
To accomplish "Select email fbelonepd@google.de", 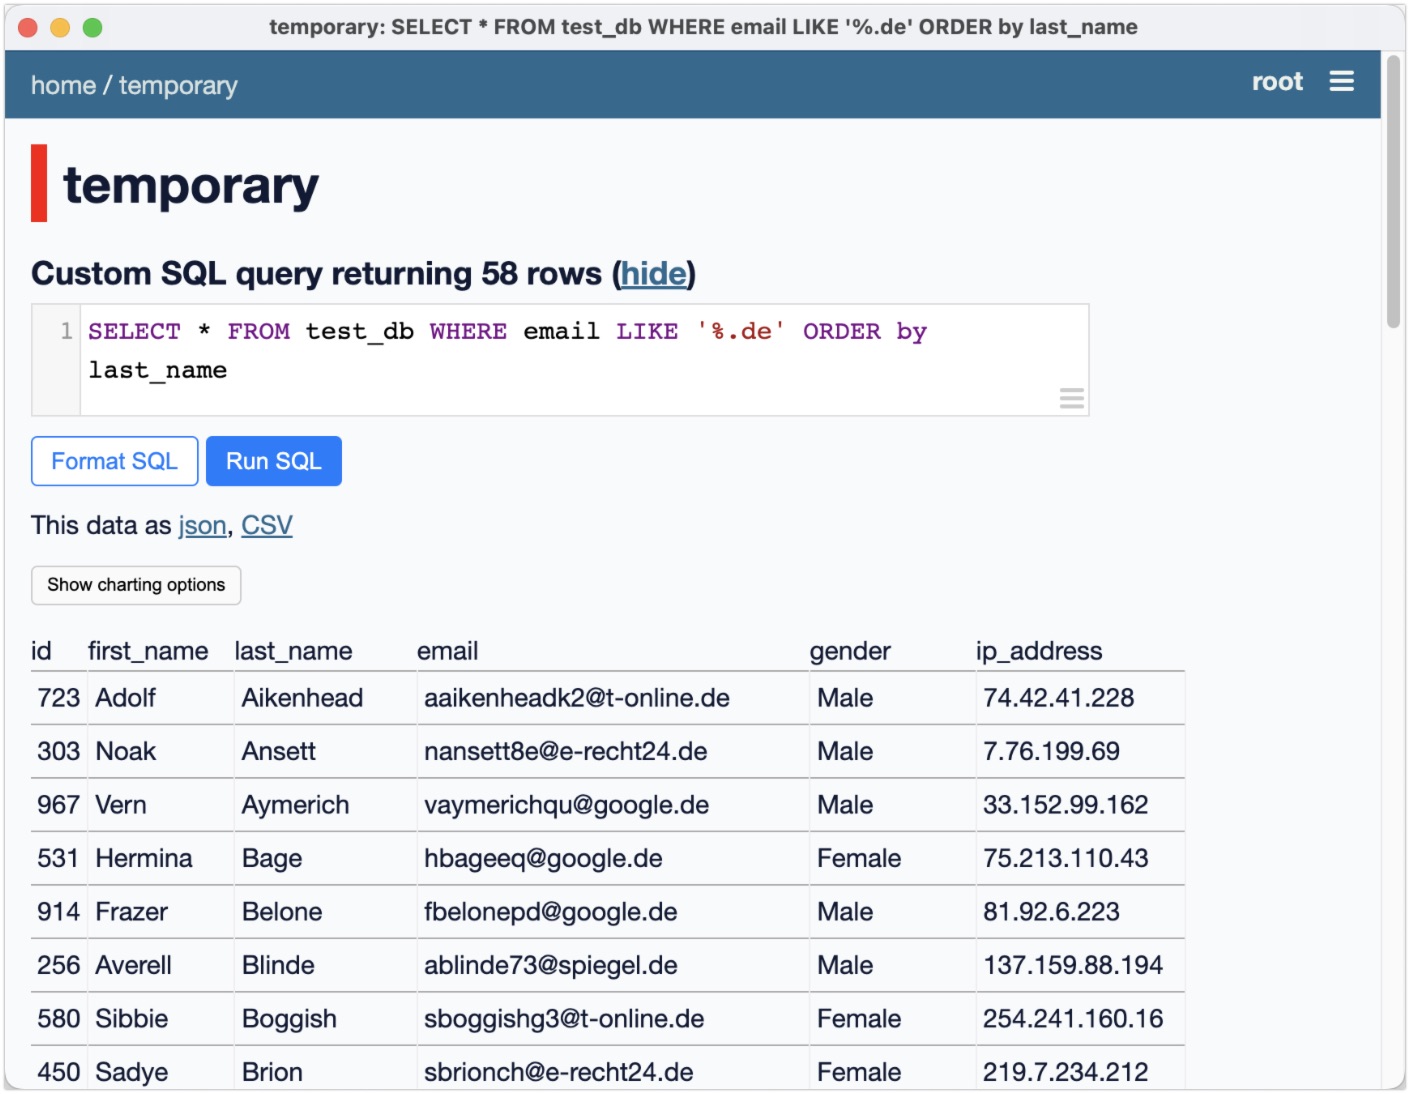I will tap(613, 912).
